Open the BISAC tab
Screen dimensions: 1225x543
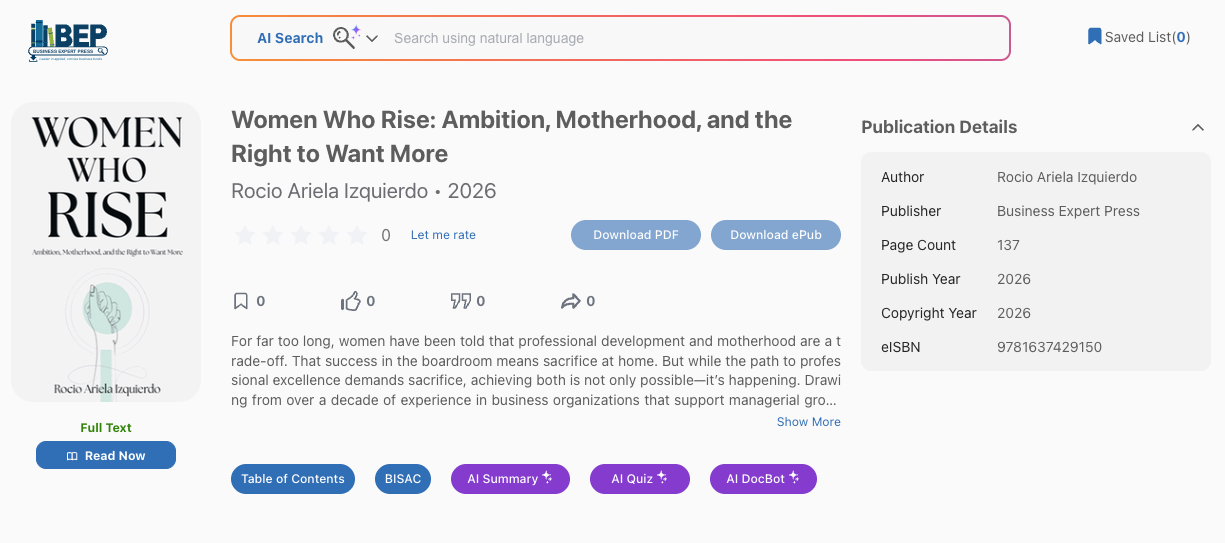click(403, 479)
